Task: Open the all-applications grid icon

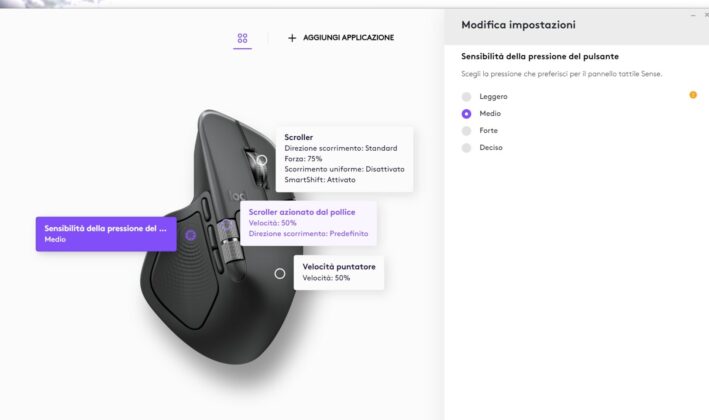Action: coord(242,38)
